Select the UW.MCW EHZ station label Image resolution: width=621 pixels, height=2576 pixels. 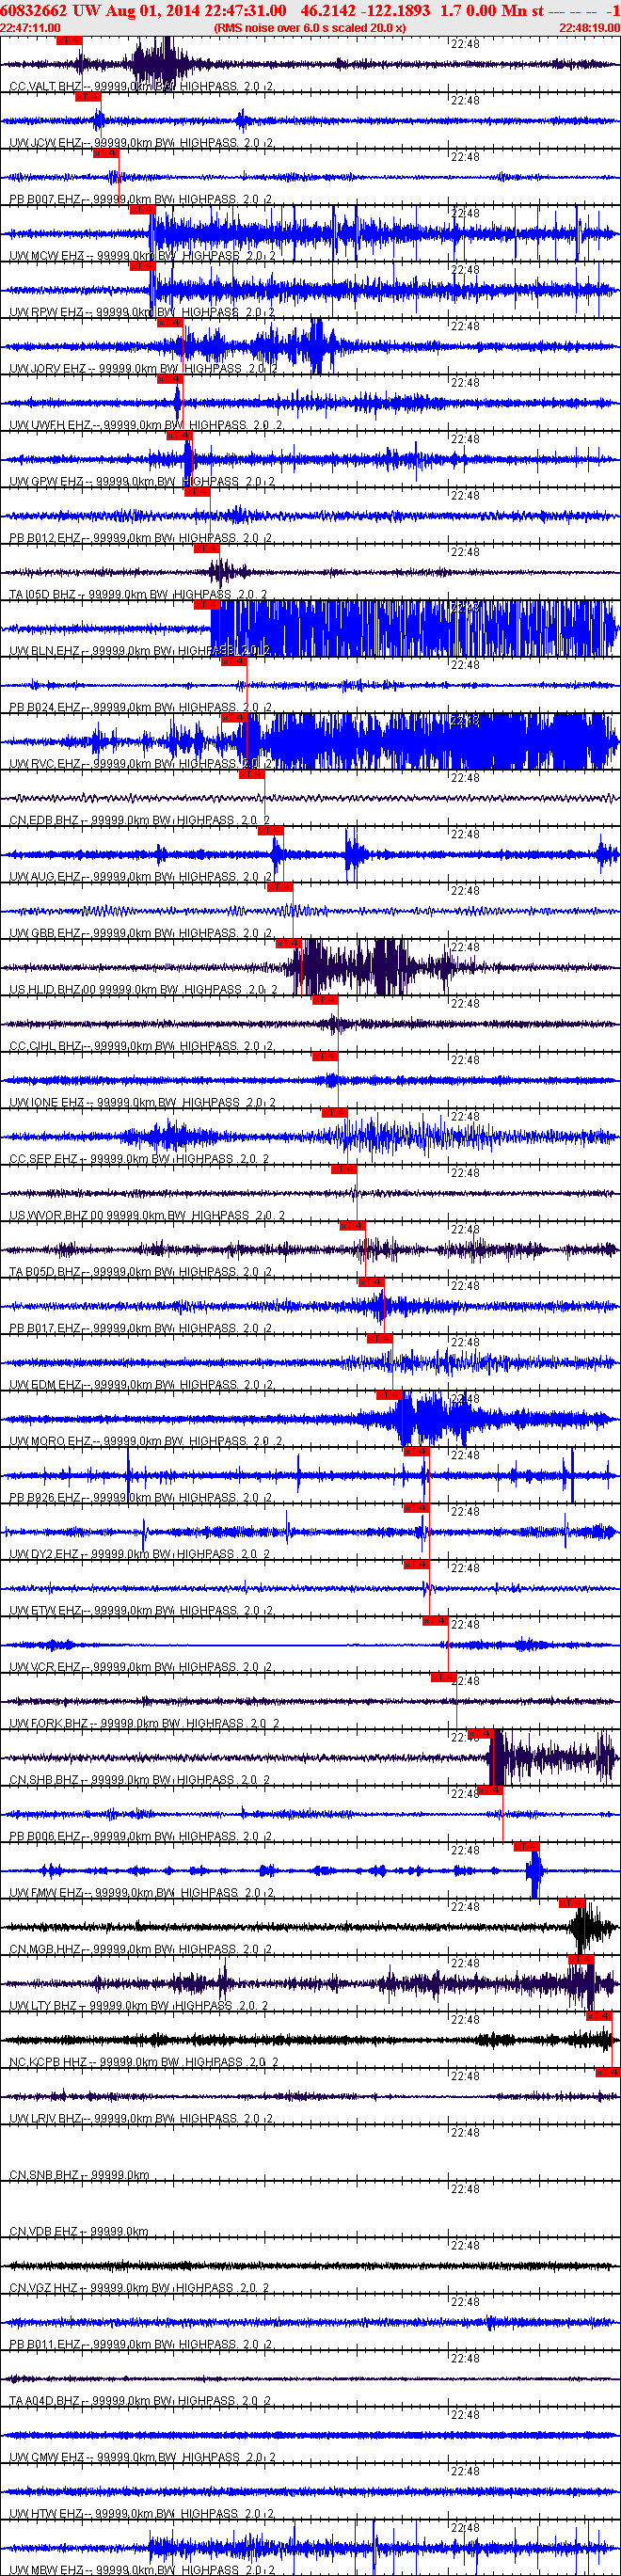coord(143,256)
